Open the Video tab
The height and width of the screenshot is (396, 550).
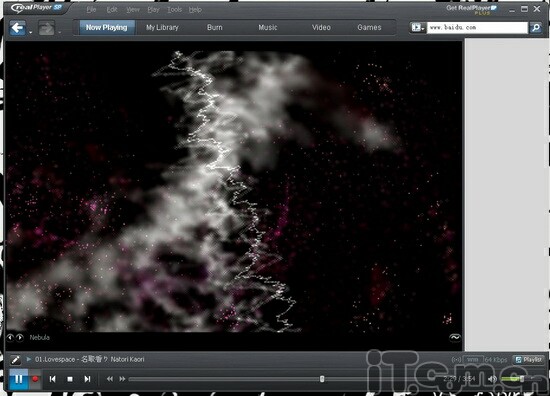coord(321,27)
